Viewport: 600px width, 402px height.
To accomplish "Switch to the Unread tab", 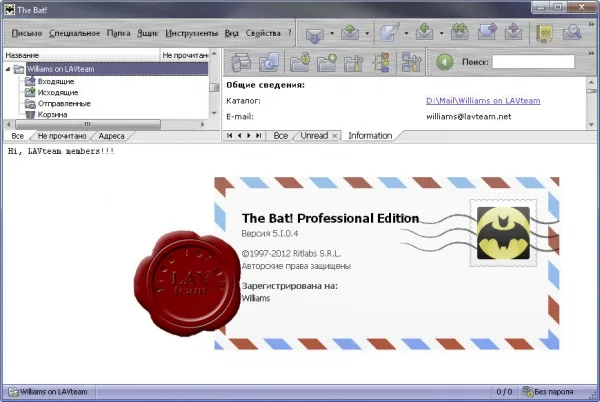I will pyautogui.click(x=314, y=135).
